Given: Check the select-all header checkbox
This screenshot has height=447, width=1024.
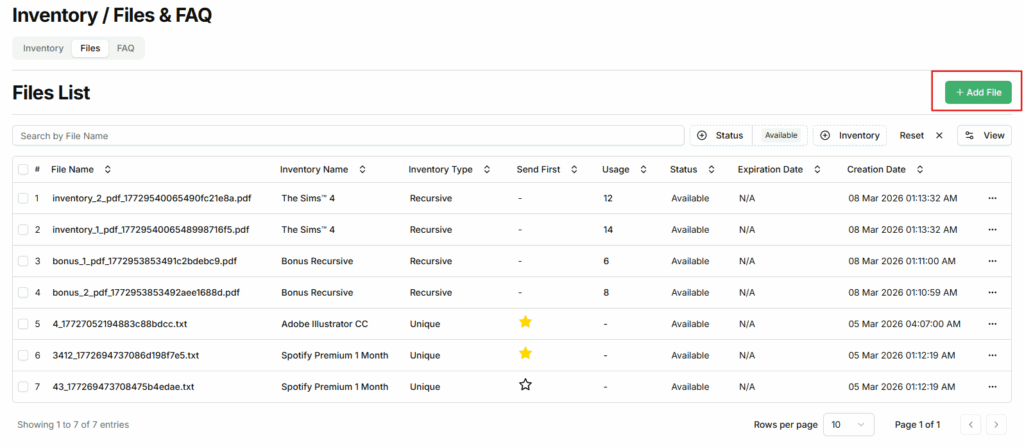Looking at the screenshot, I should click(23, 170).
